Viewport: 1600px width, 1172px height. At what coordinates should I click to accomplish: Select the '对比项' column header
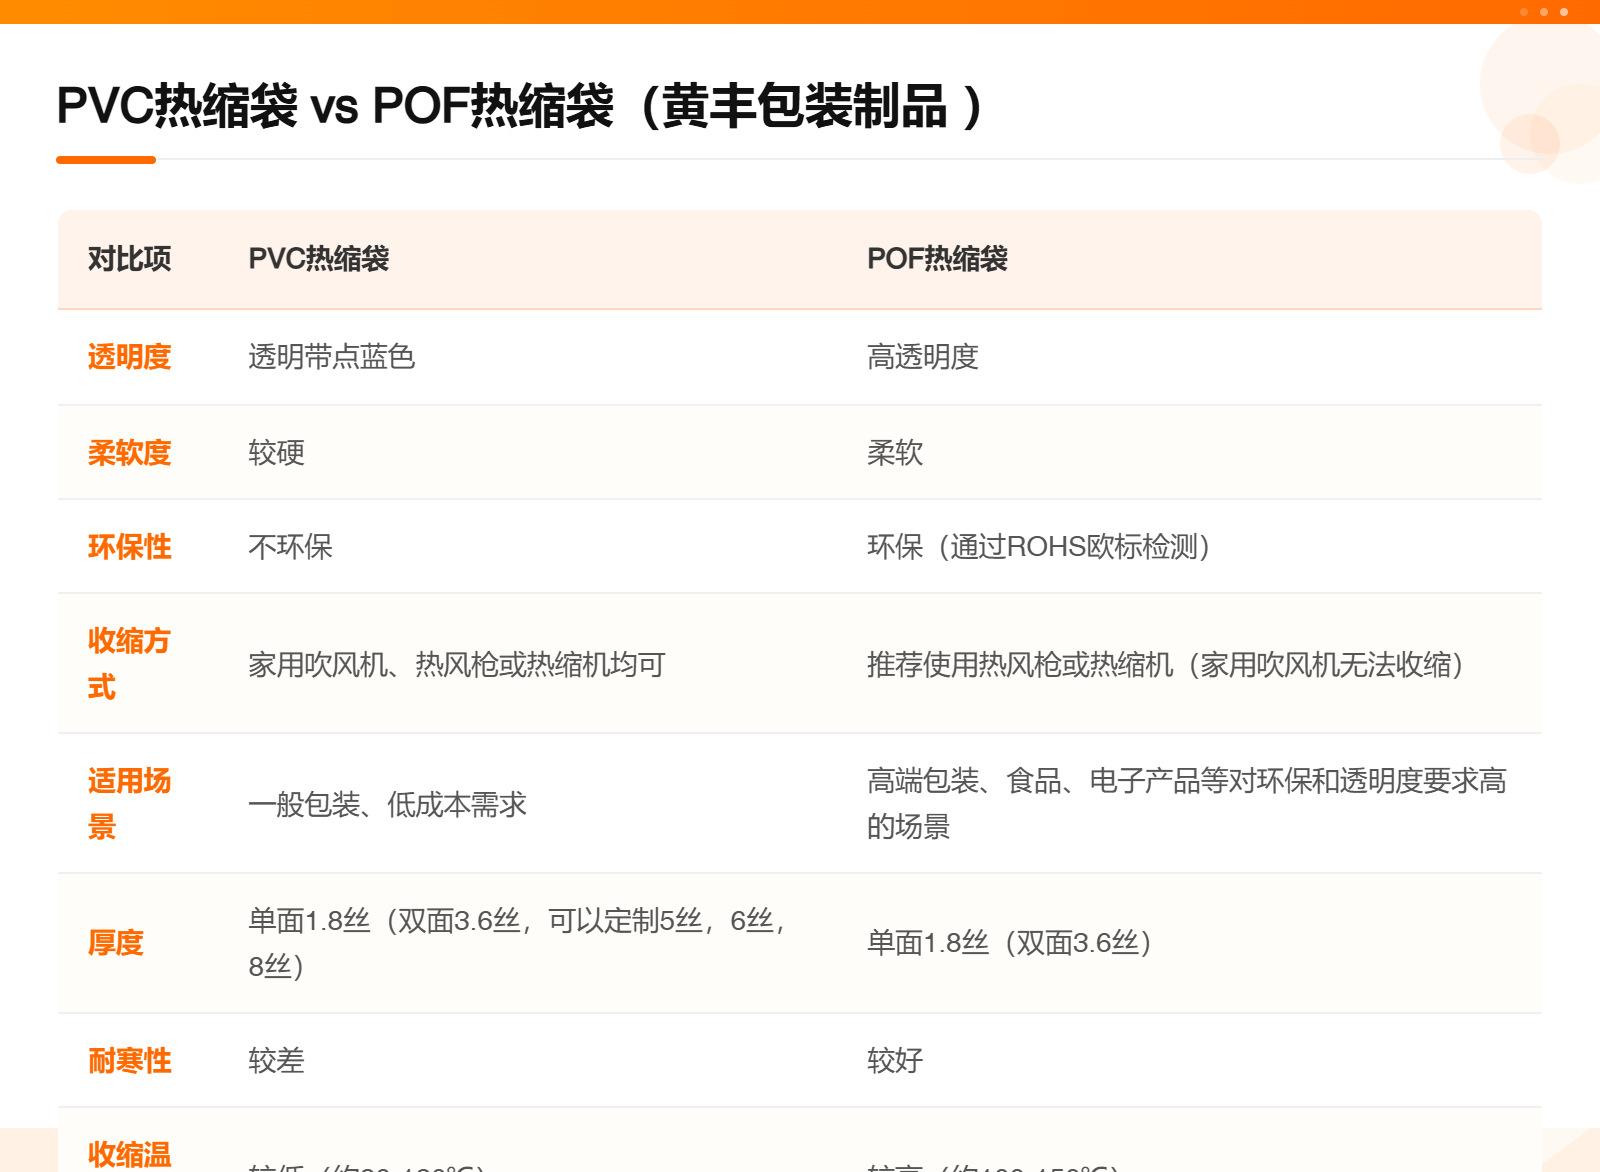pyautogui.click(x=129, y=259)
